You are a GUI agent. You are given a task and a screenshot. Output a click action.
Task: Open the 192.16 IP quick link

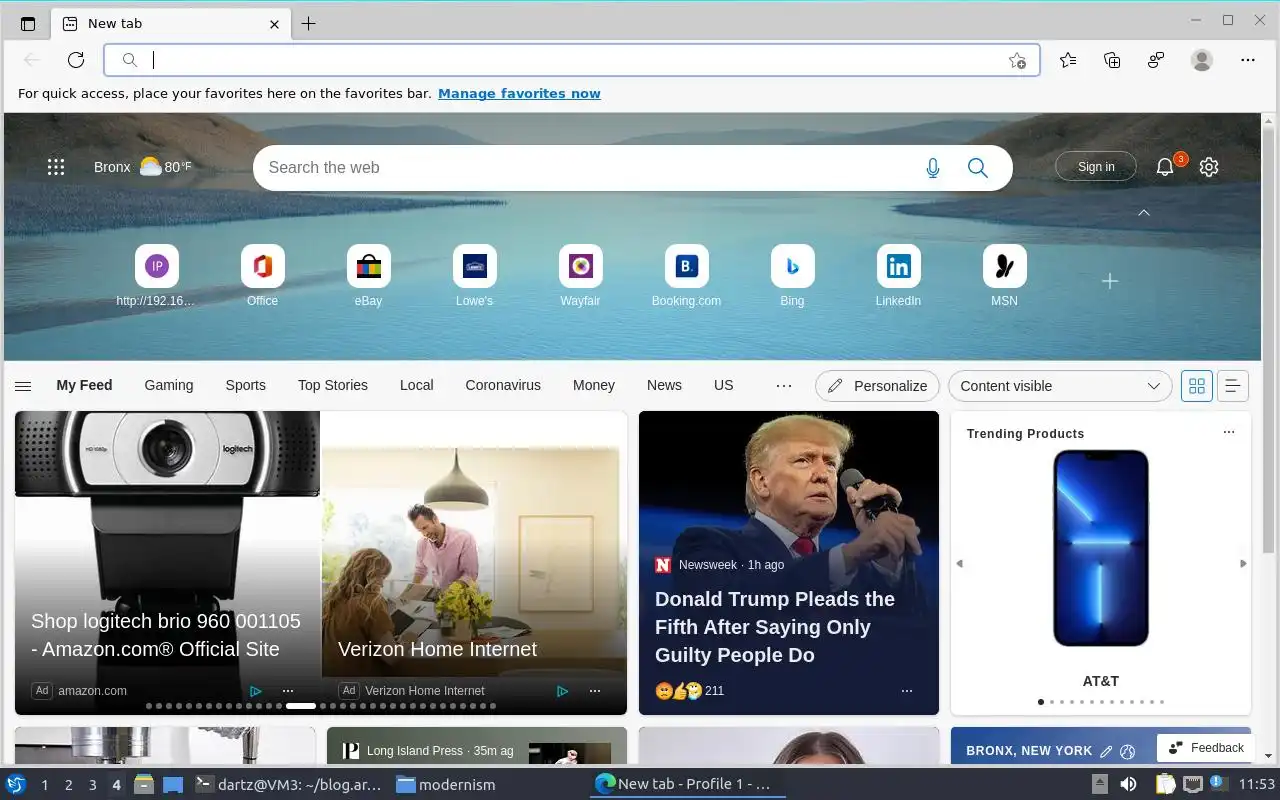click(x=157, y=275)
